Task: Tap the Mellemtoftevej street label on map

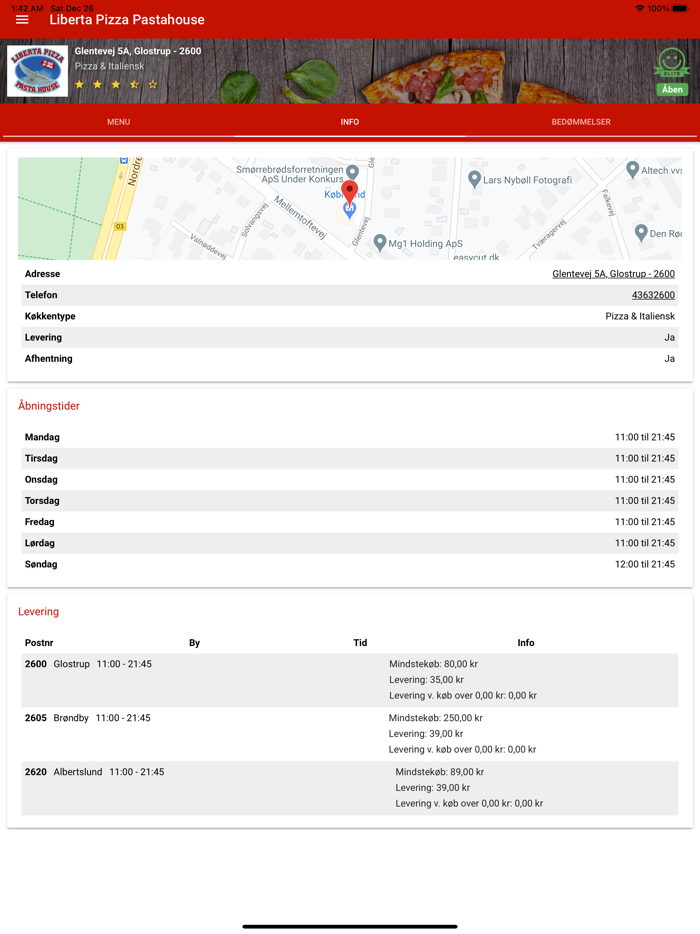Action: tap(300, 217)
